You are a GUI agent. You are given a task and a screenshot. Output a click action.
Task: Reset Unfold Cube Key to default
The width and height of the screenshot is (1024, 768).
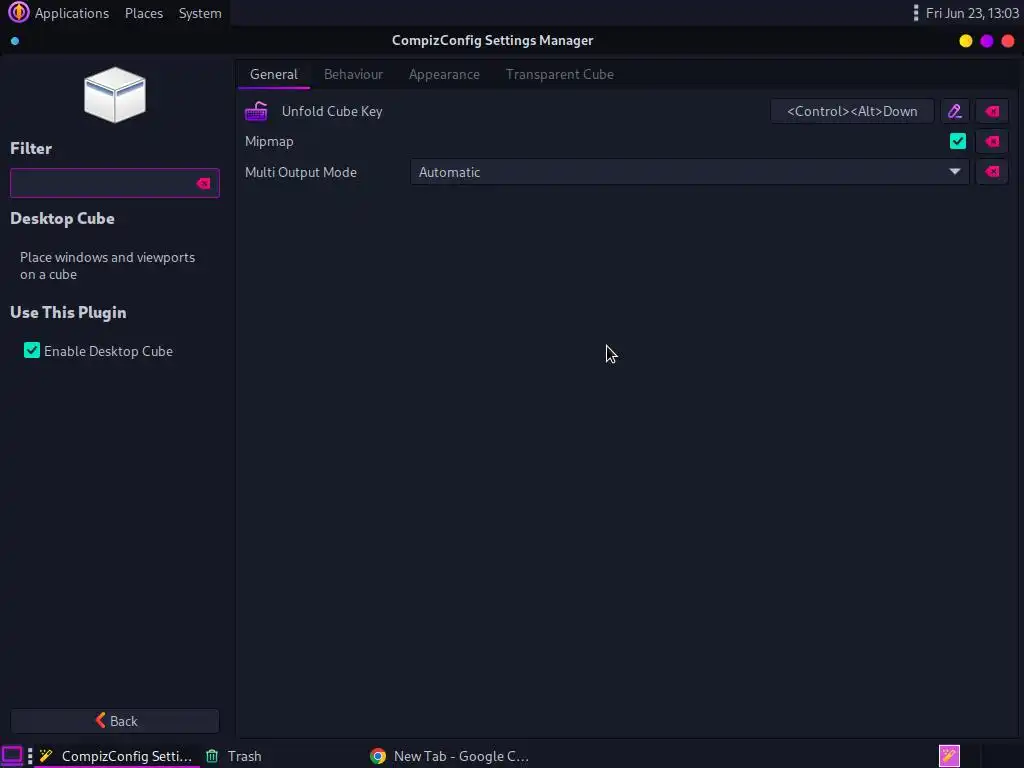point(992,111)
